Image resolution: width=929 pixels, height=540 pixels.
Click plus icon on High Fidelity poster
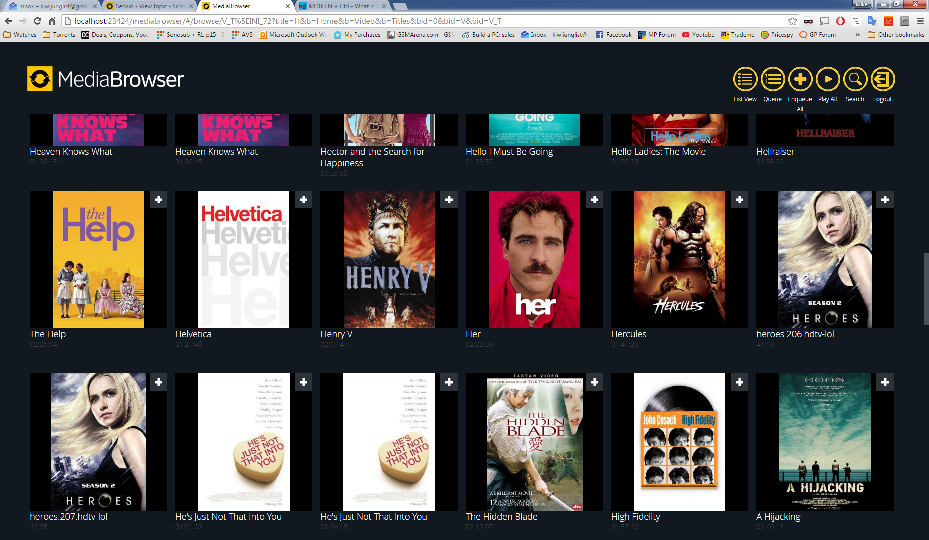click(x=739, y=382)
